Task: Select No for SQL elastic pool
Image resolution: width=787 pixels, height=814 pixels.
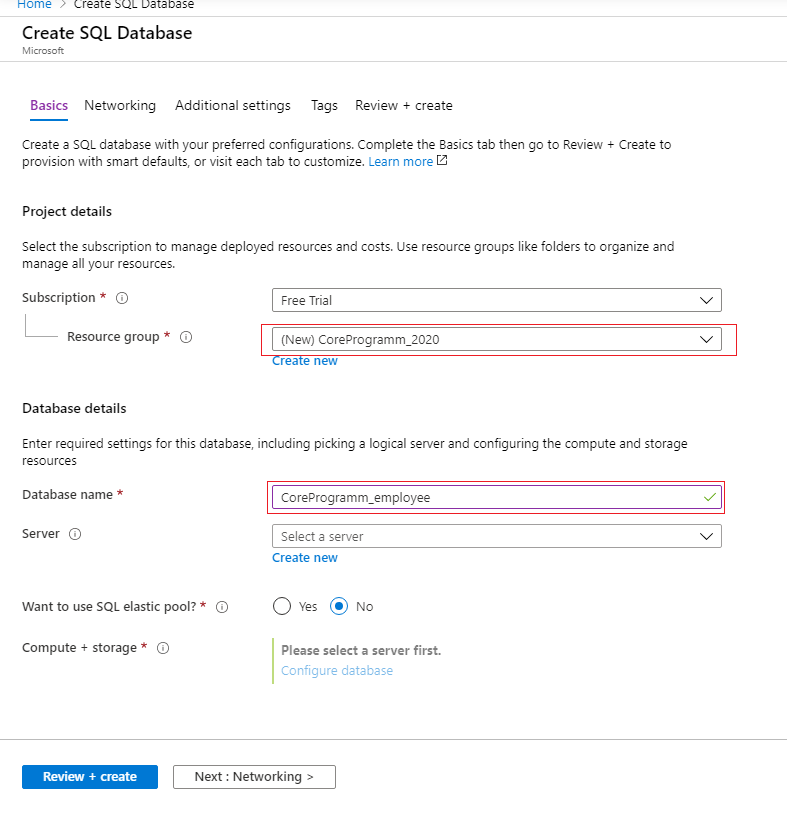Action: pos(340,606)
